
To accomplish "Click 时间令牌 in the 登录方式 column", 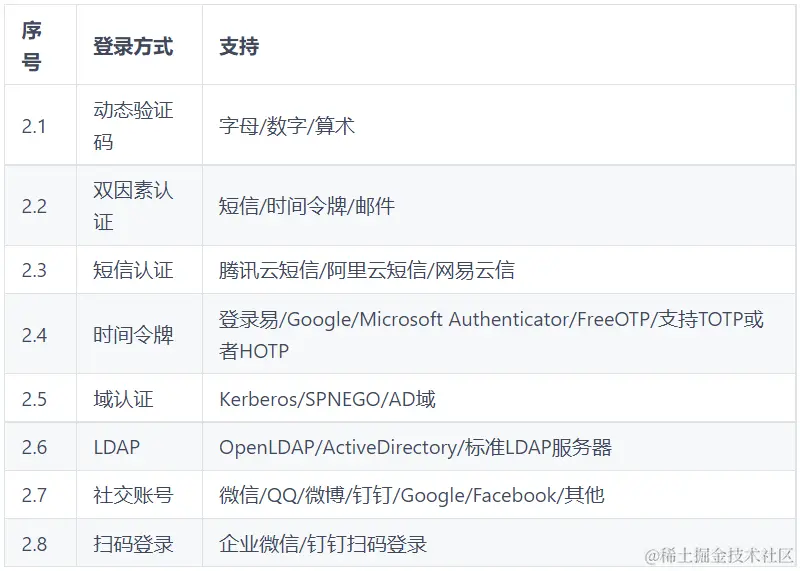I will tap(139, 334).
